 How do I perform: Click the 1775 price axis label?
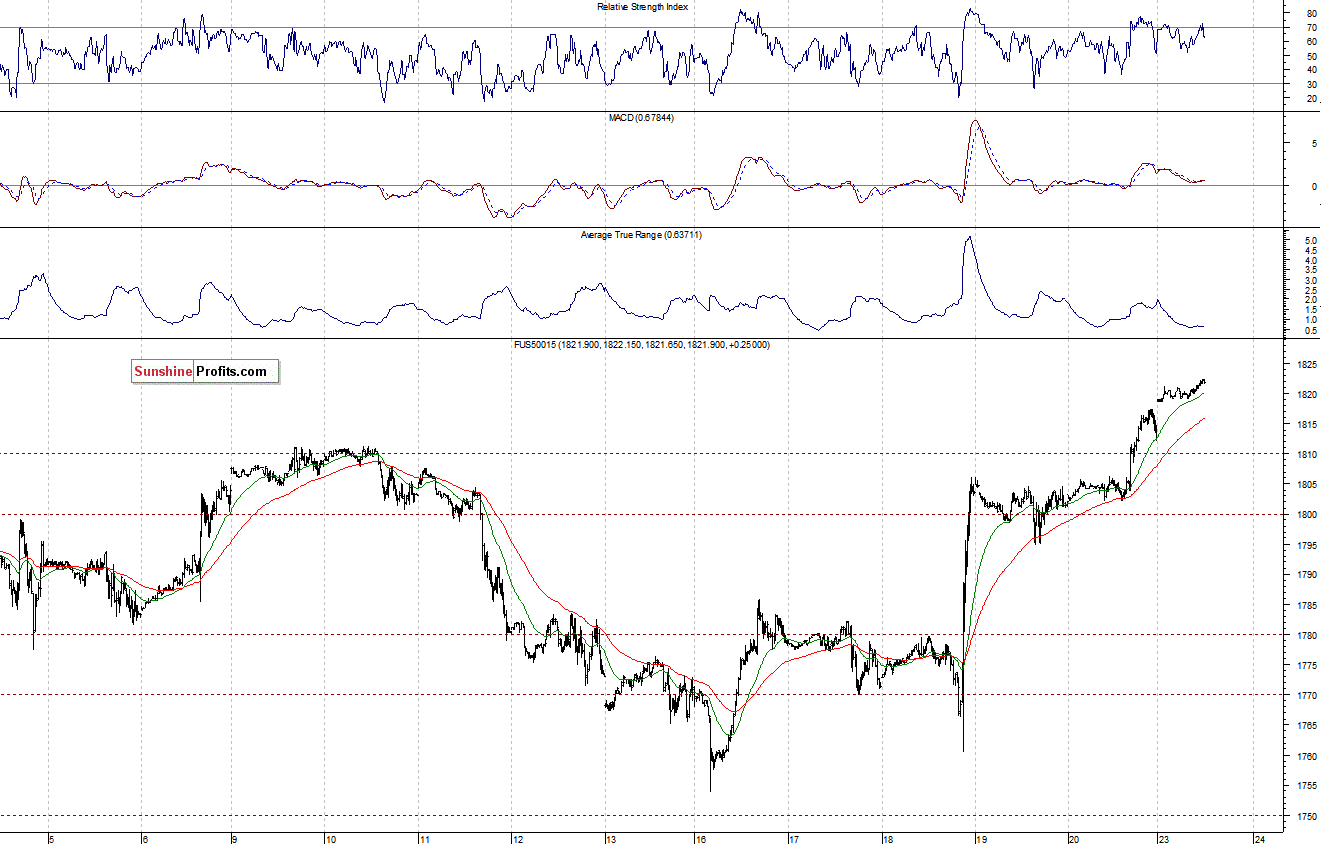[1307, 665]
